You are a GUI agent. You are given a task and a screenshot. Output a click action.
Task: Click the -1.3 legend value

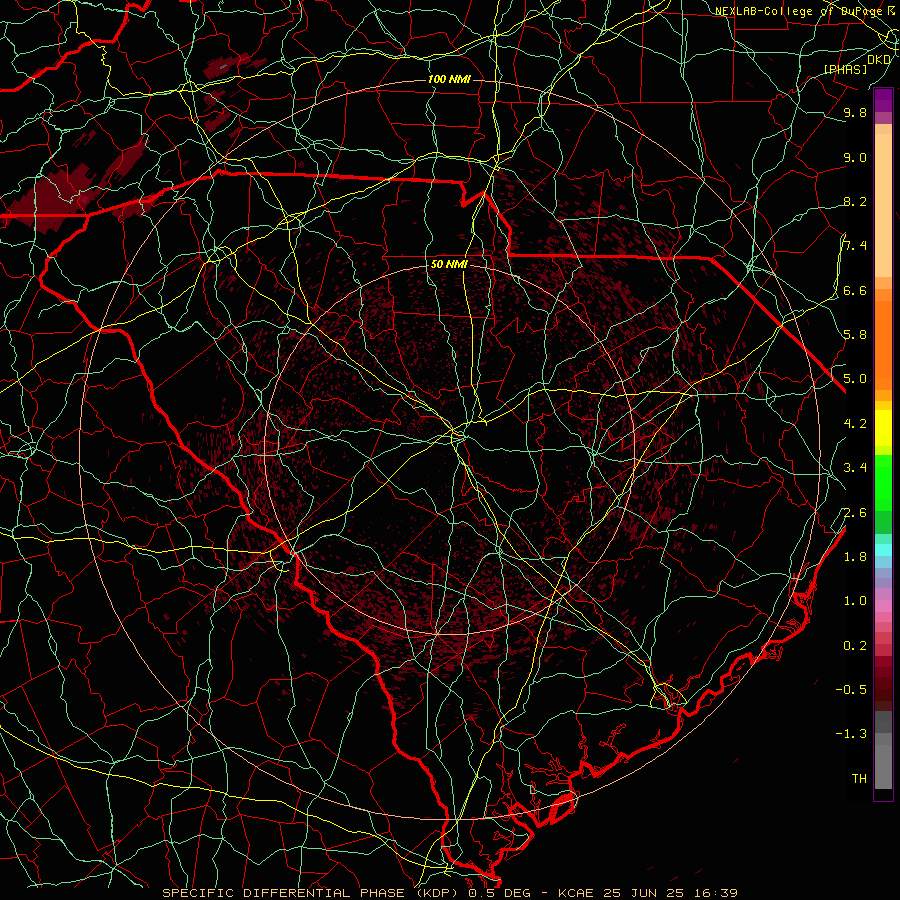click(x=851, y=734)
